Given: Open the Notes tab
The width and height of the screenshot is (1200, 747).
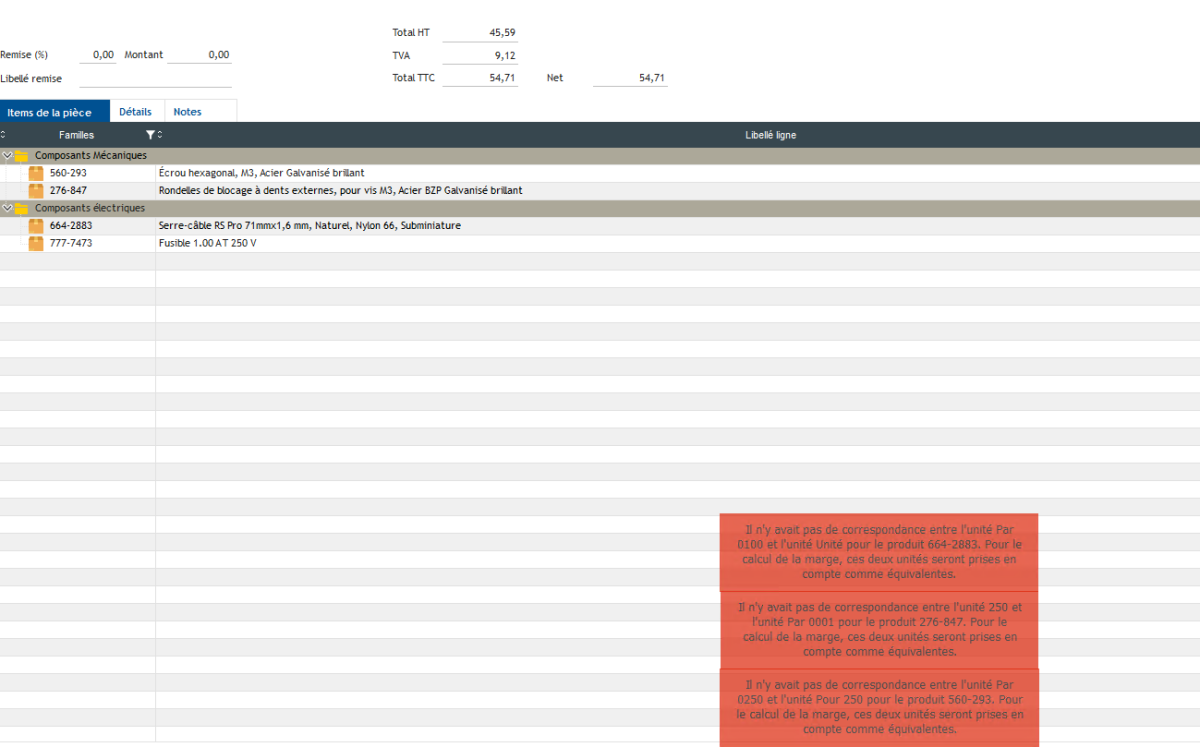Looking at the screenshot, I should coord(187,112).
